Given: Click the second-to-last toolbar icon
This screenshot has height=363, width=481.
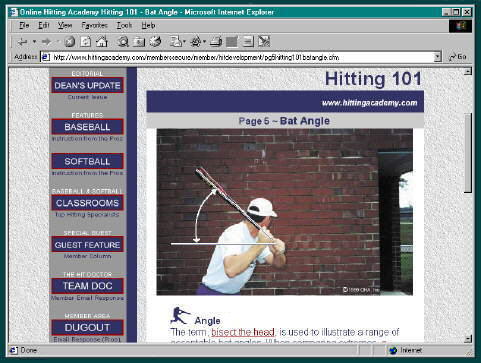Looking at the screenshot, I should 248,42.
